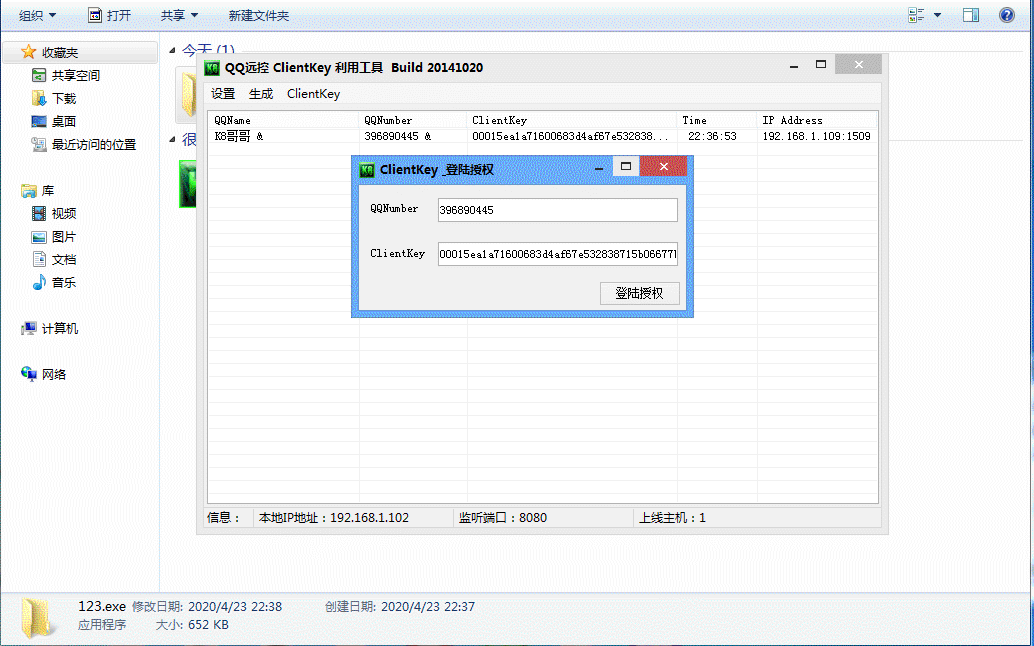Collapse the 今天 (Today) group arrow

172,51
